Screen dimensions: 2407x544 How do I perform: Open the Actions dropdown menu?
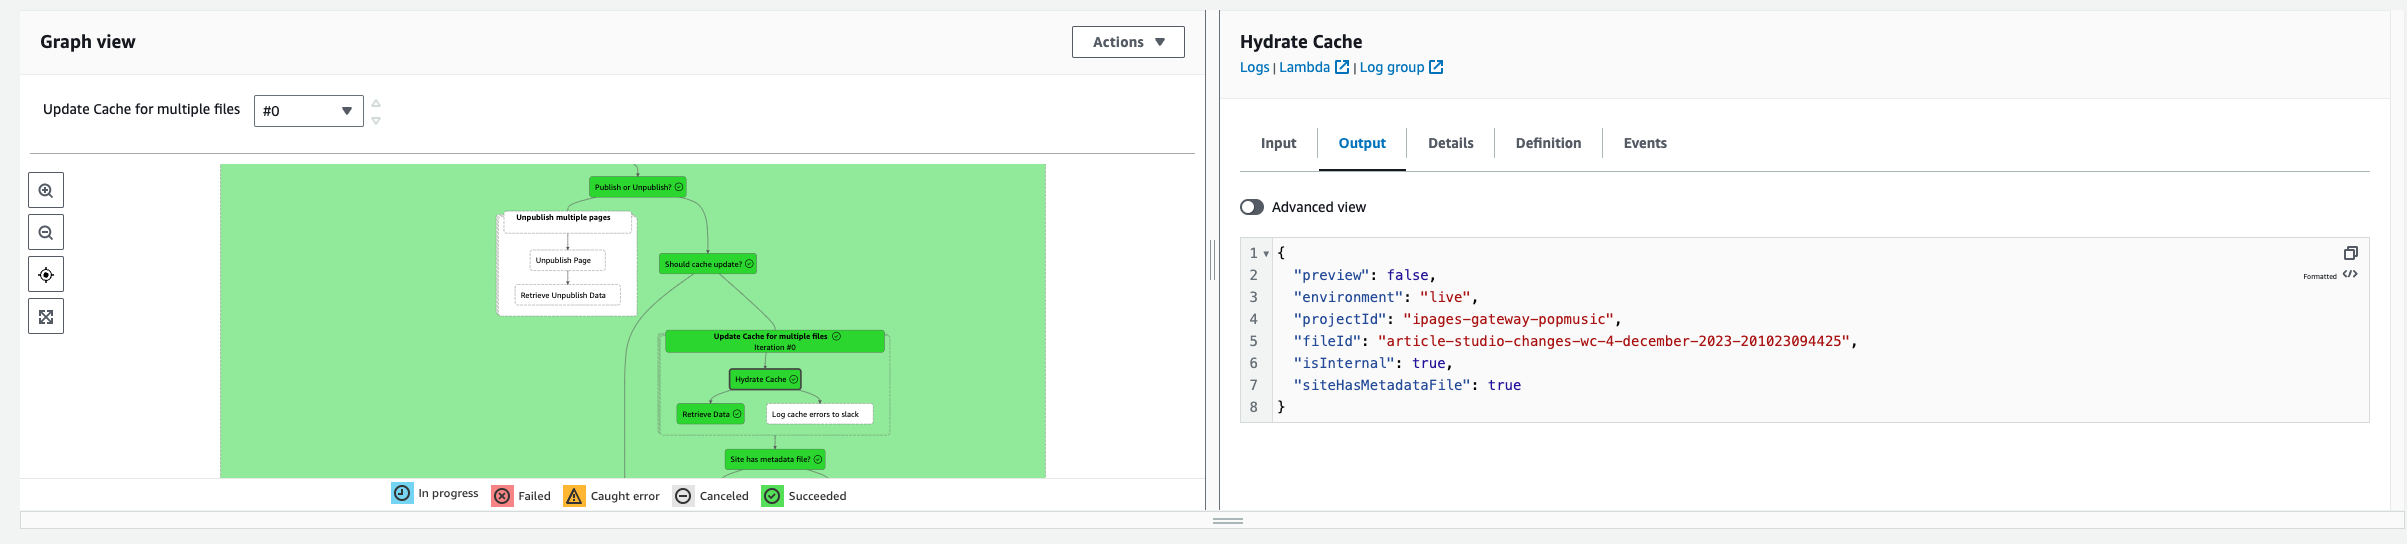pos(1128,42)
